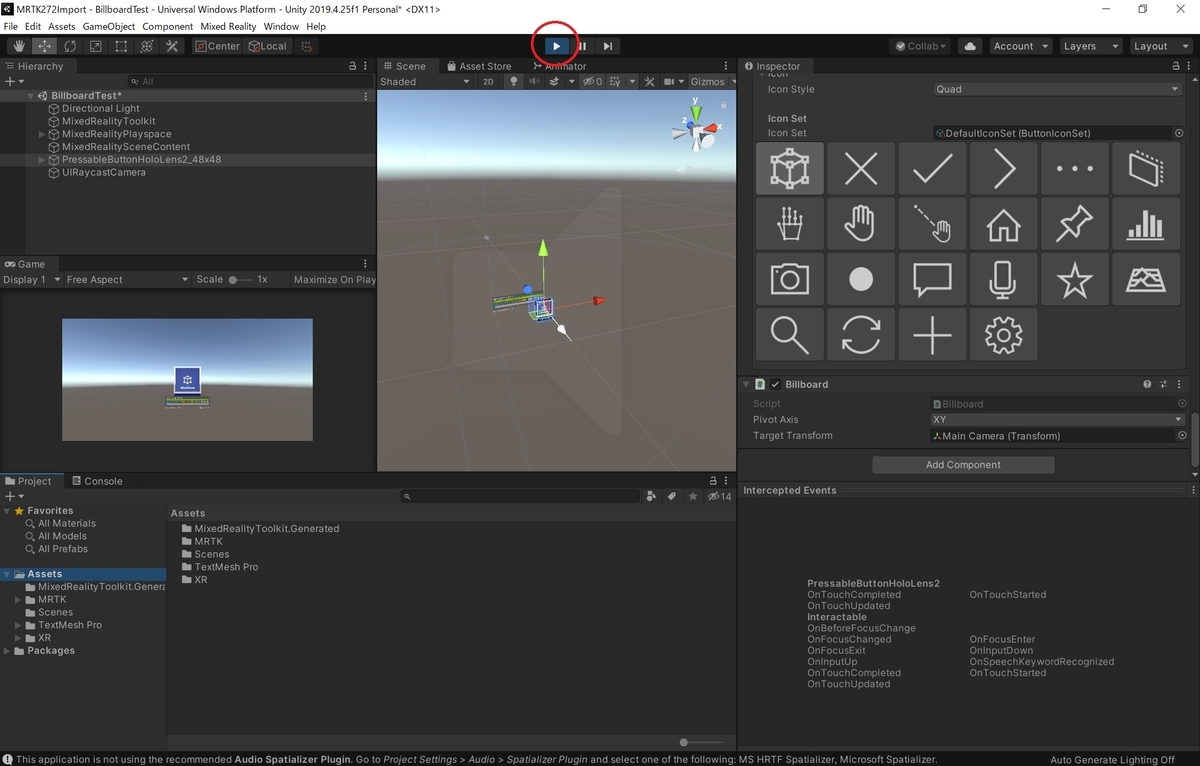
Task: Expand PressableButtonHoloLens2_48x48 in Hierarchy
Action: (x=42, y=160)
